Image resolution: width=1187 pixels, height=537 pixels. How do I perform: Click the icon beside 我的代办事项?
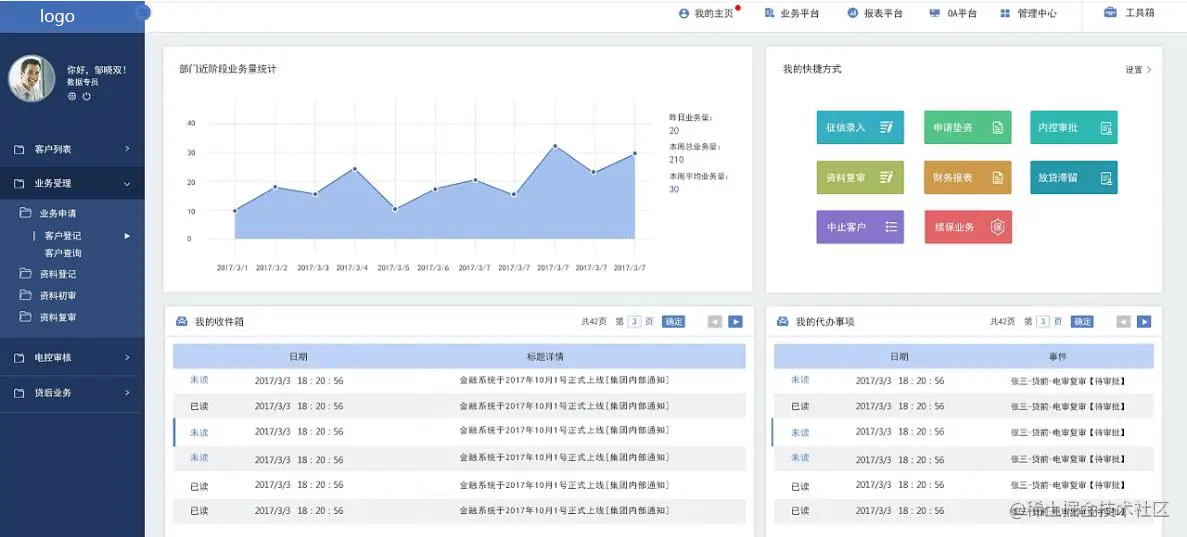(x=783, y=321)
